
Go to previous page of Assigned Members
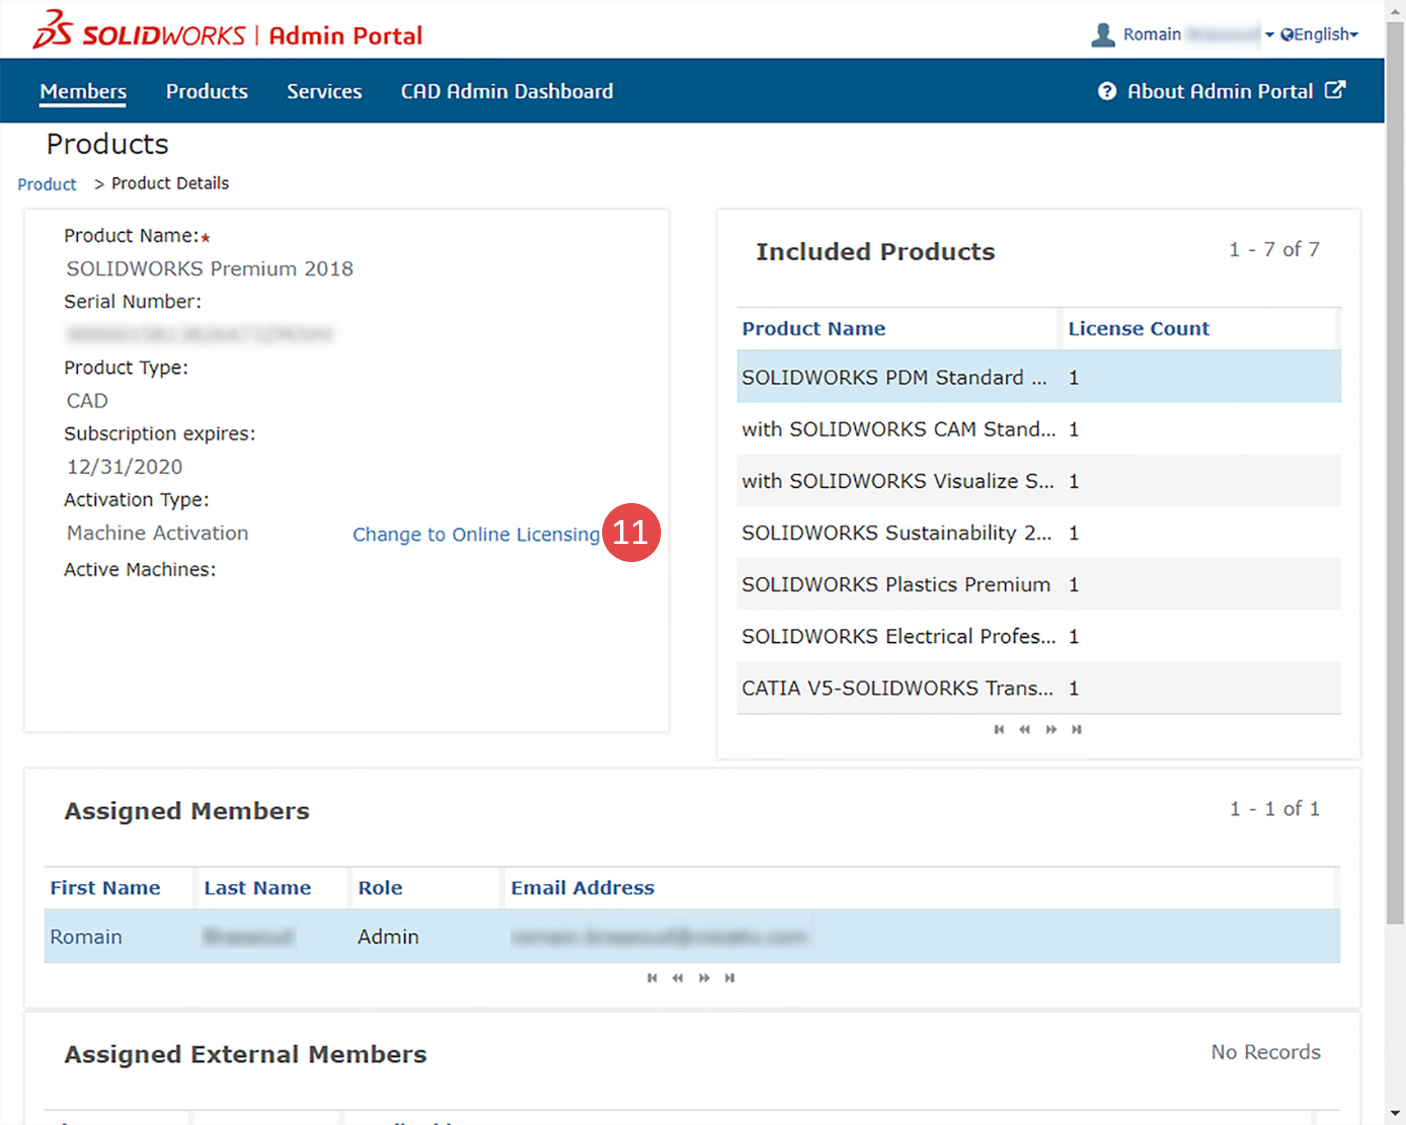click(677, 978)
